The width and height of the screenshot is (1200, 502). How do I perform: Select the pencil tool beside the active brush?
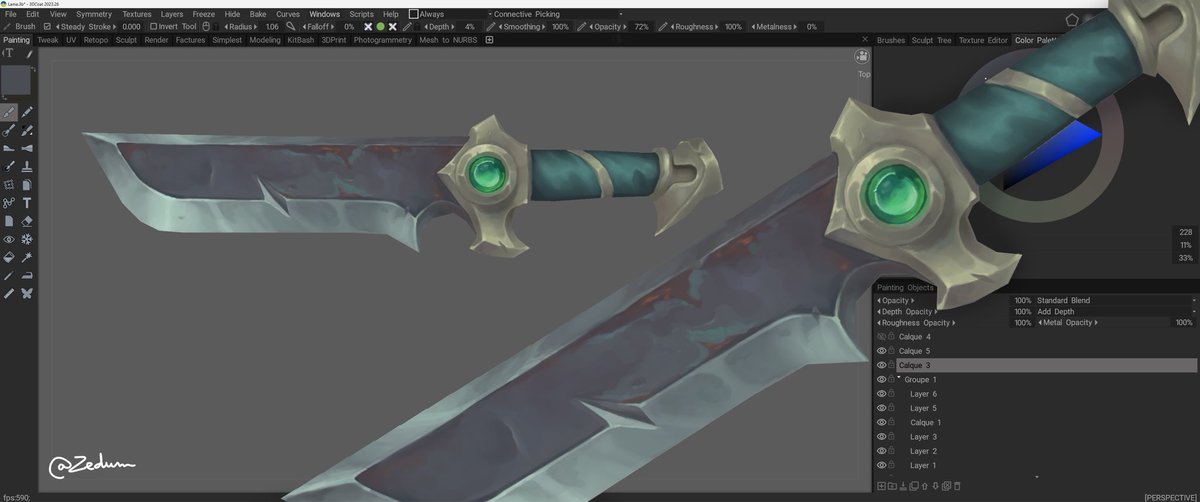(28, 112)
